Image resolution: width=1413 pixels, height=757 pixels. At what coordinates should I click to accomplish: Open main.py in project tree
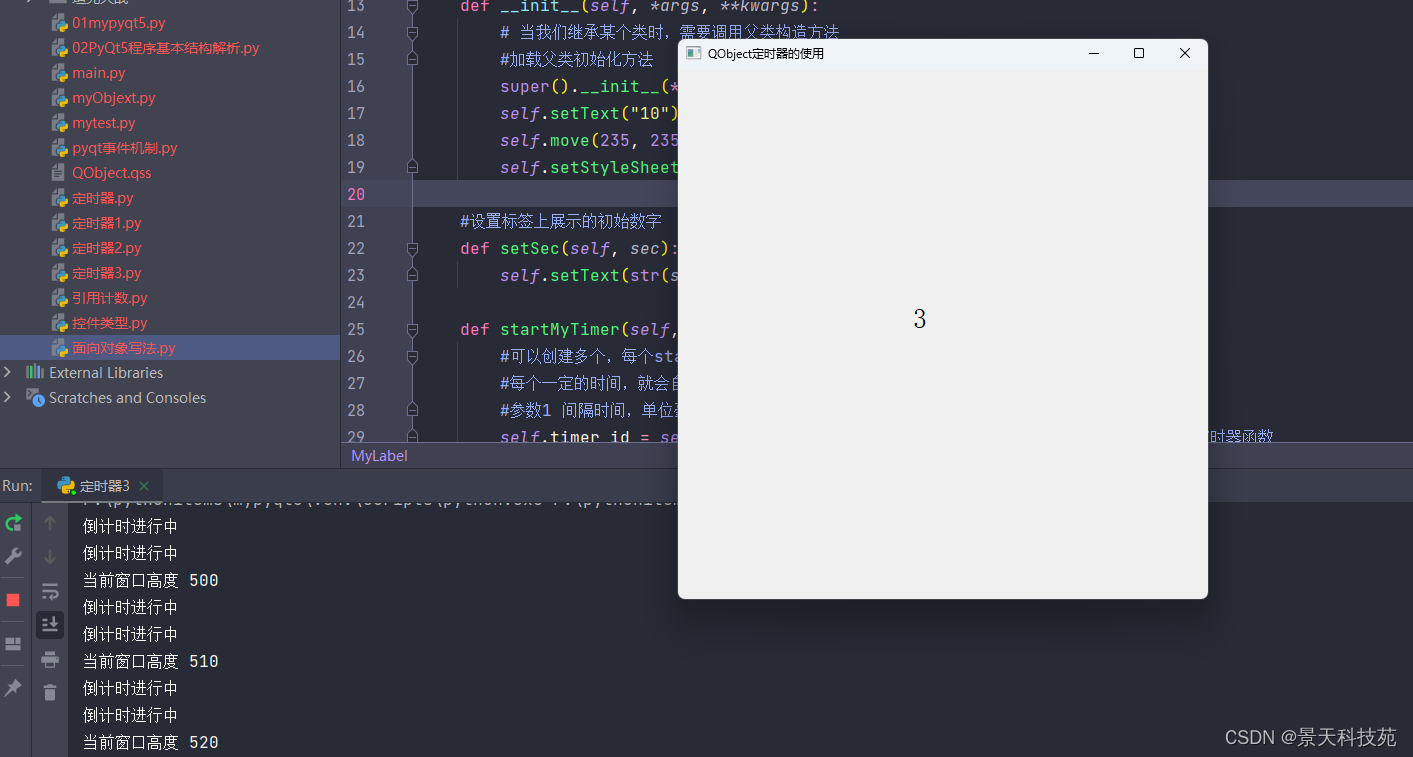coord(99,72)
